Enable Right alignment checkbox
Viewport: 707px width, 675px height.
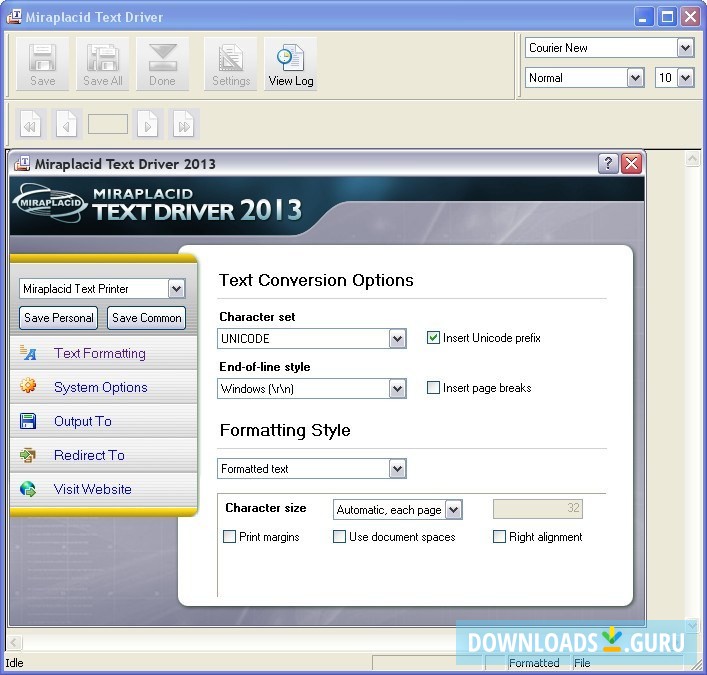point(500,537)
